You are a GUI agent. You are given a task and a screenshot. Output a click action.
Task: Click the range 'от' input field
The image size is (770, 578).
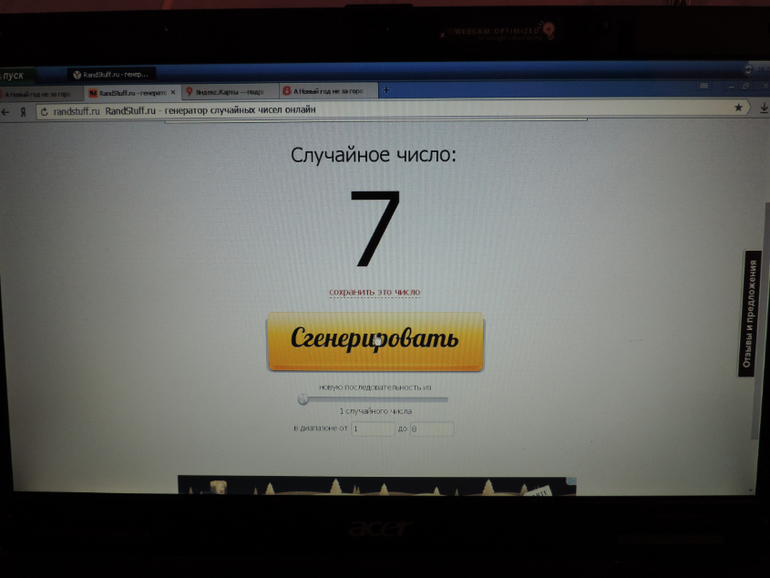pos(372,428)
